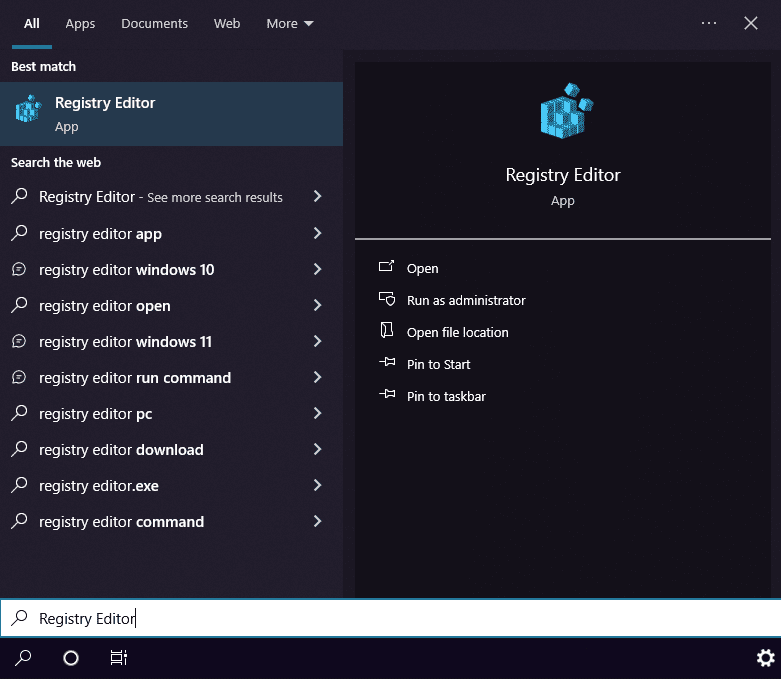781x679 pixels.
Task: Switch to the Web tab
Action: [x=227, y=23]
